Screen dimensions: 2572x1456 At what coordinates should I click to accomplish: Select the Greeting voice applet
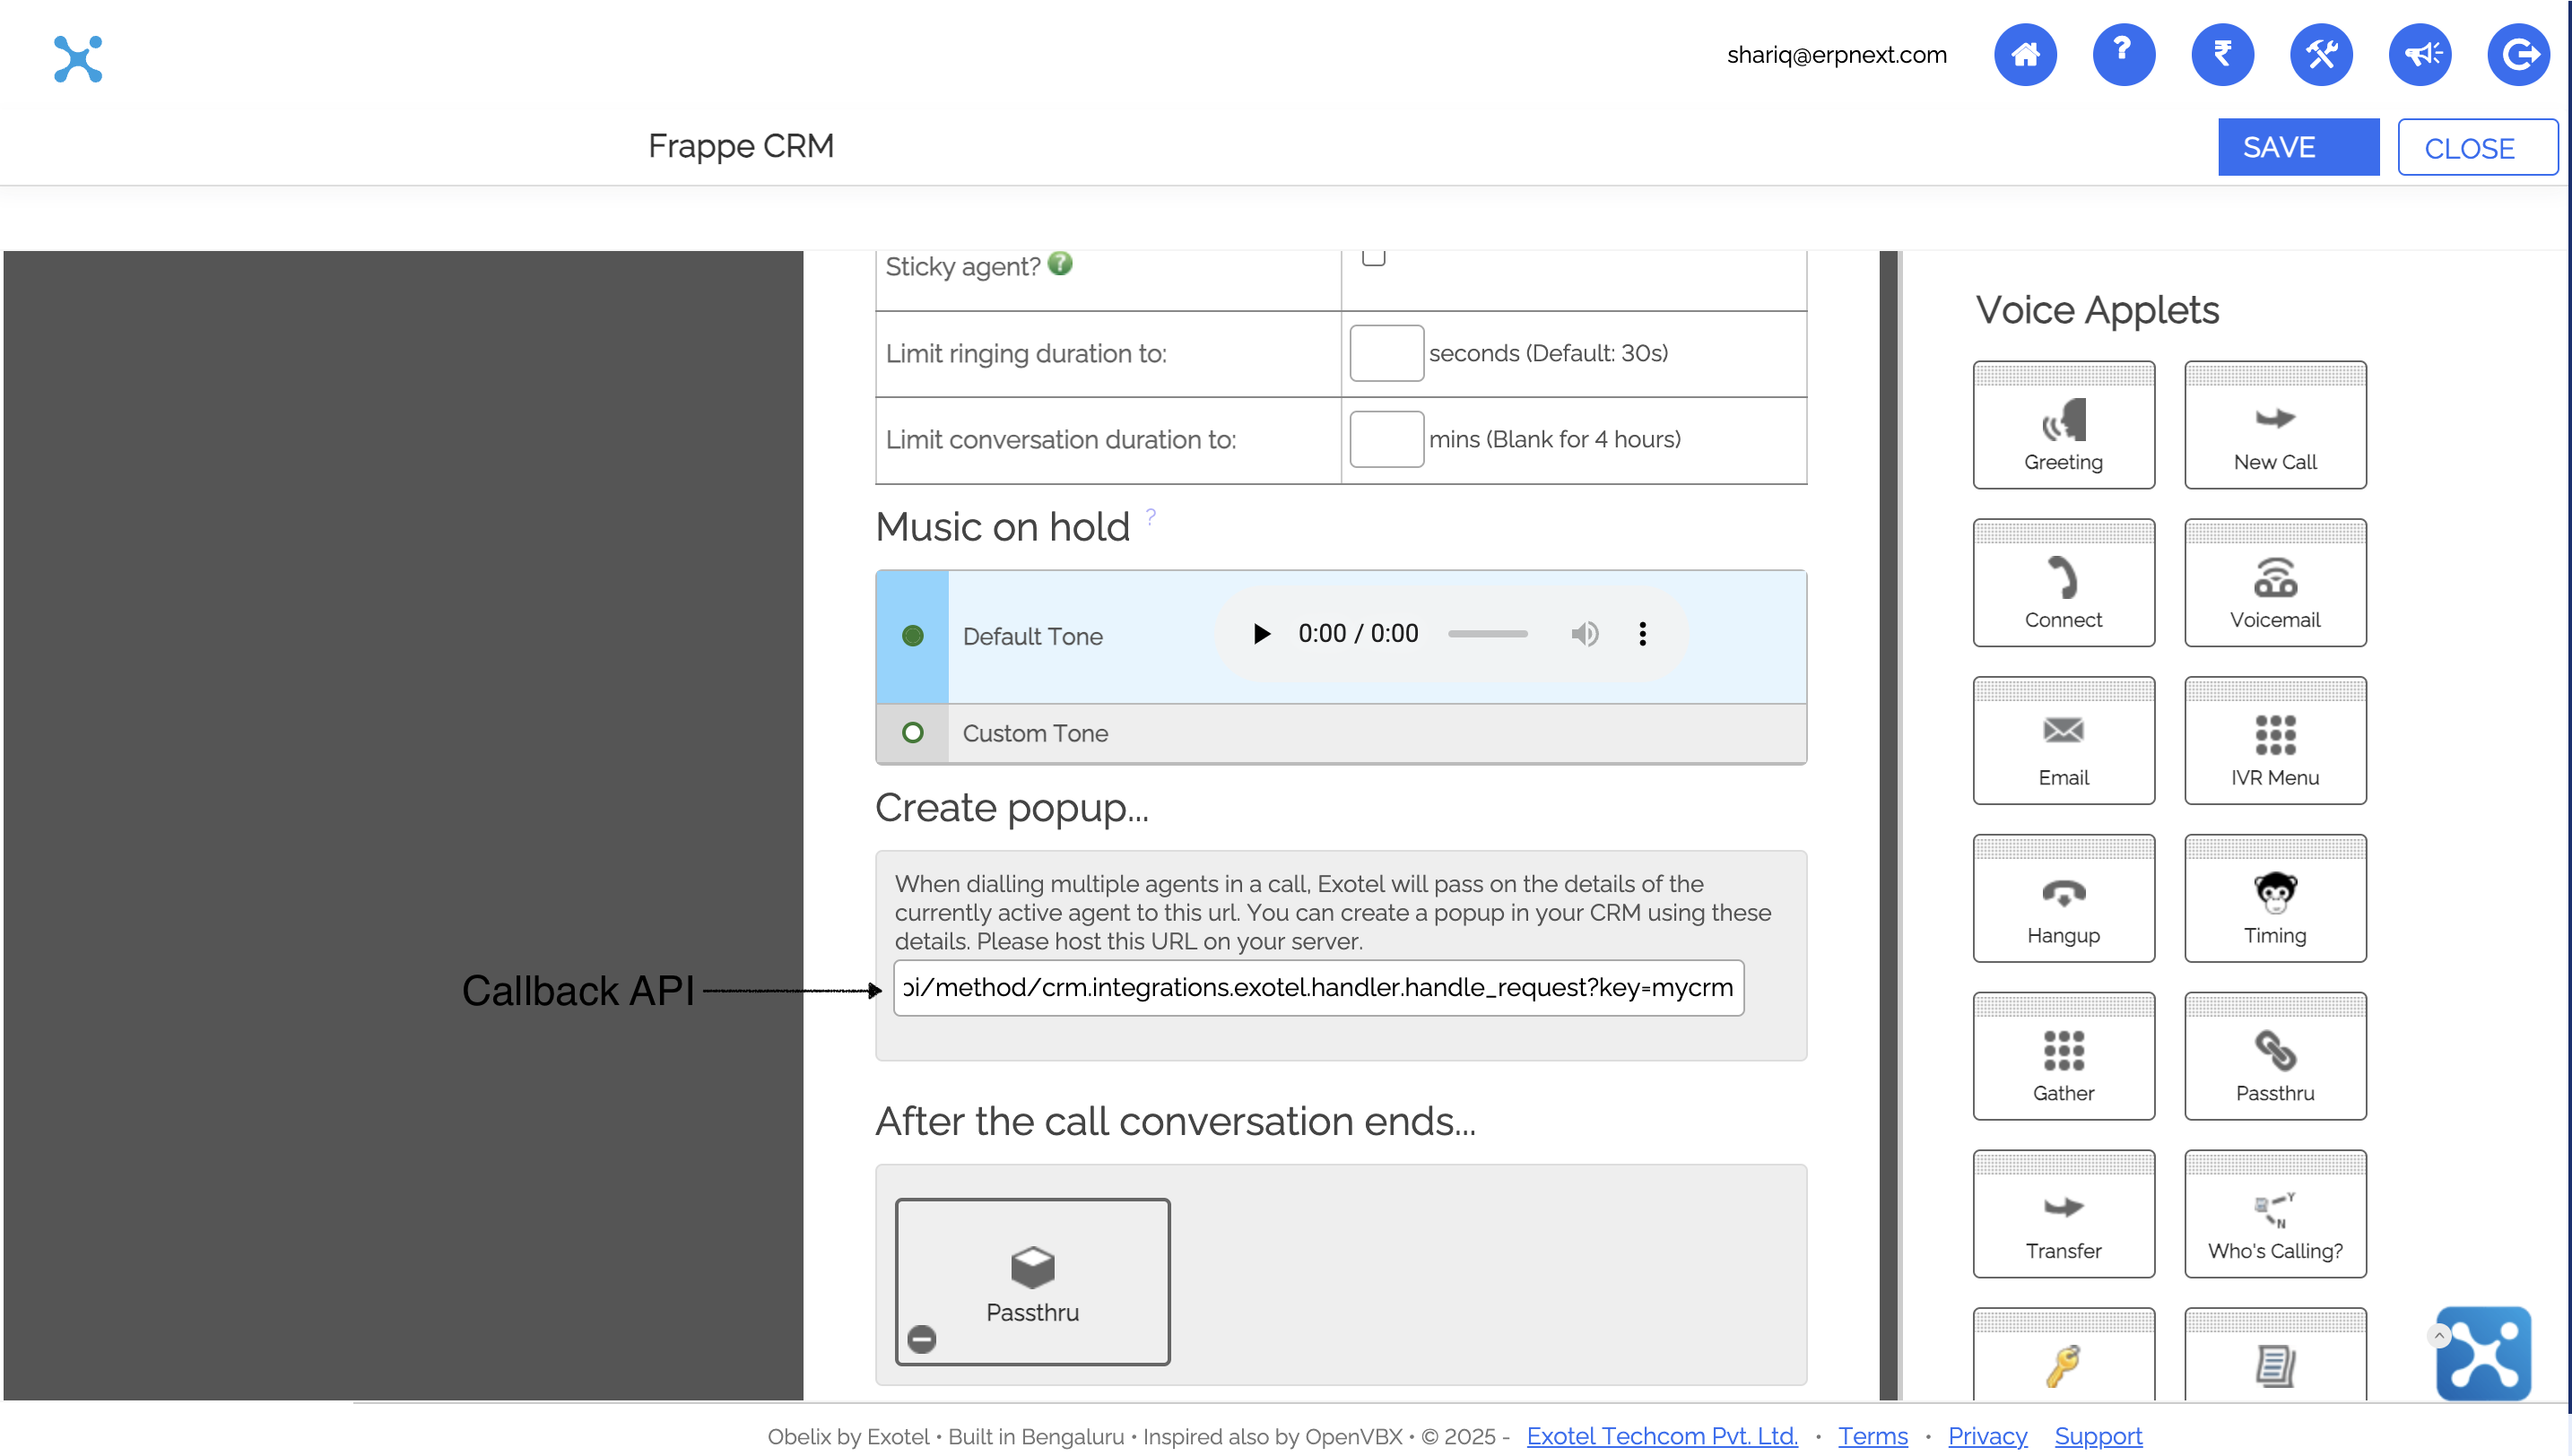2063,426
